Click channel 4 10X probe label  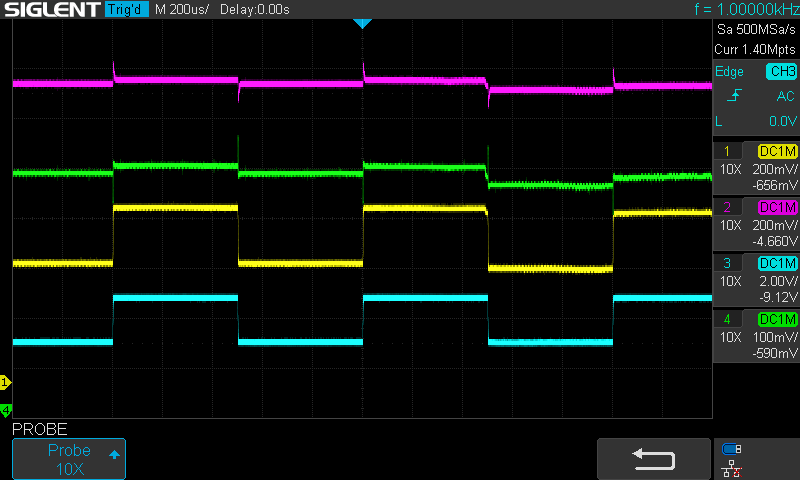pos(730,338)
